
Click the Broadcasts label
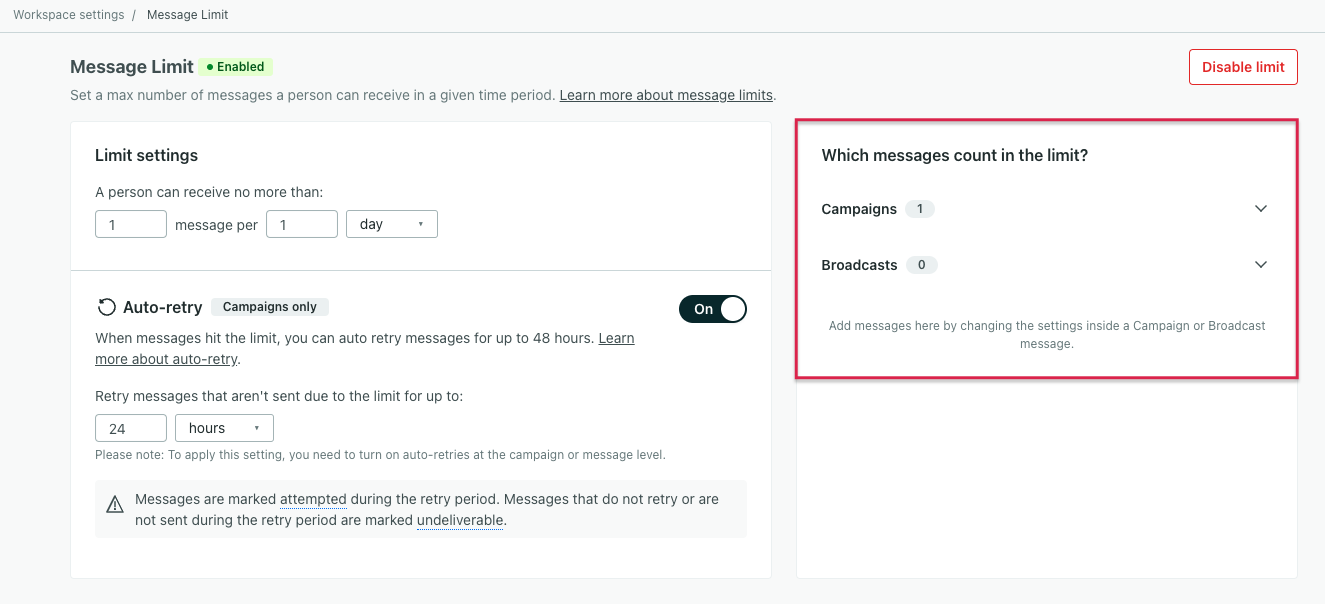[x=859, y=265]
